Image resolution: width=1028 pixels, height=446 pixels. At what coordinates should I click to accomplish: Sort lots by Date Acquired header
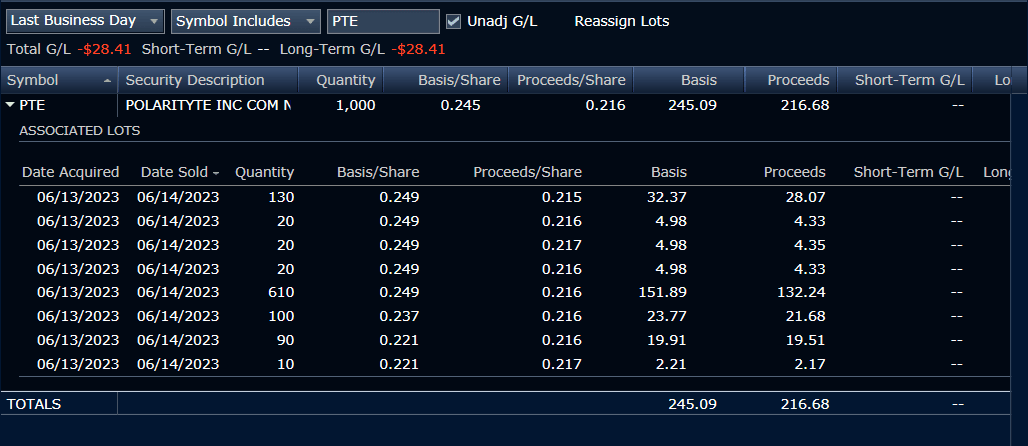[70, 172]
